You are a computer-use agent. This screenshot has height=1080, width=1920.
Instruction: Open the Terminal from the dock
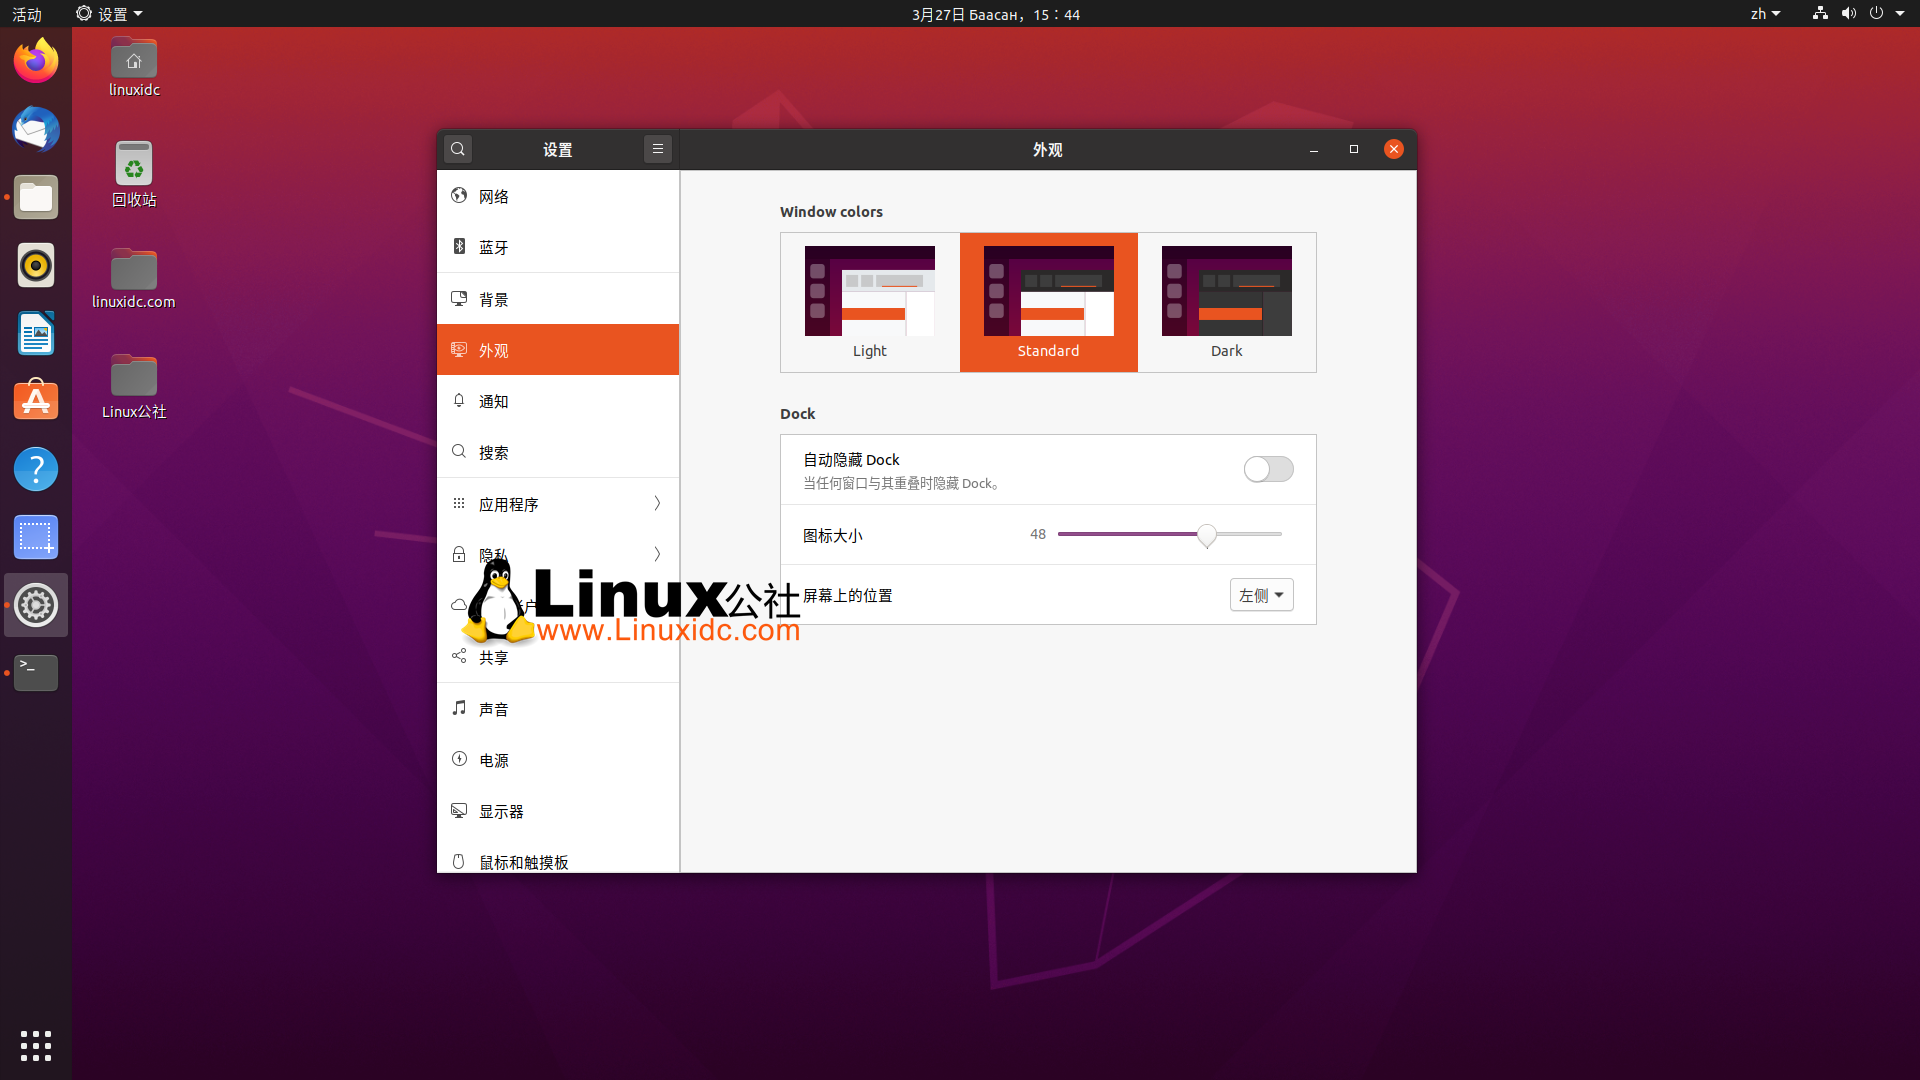(x=36, y=673)
